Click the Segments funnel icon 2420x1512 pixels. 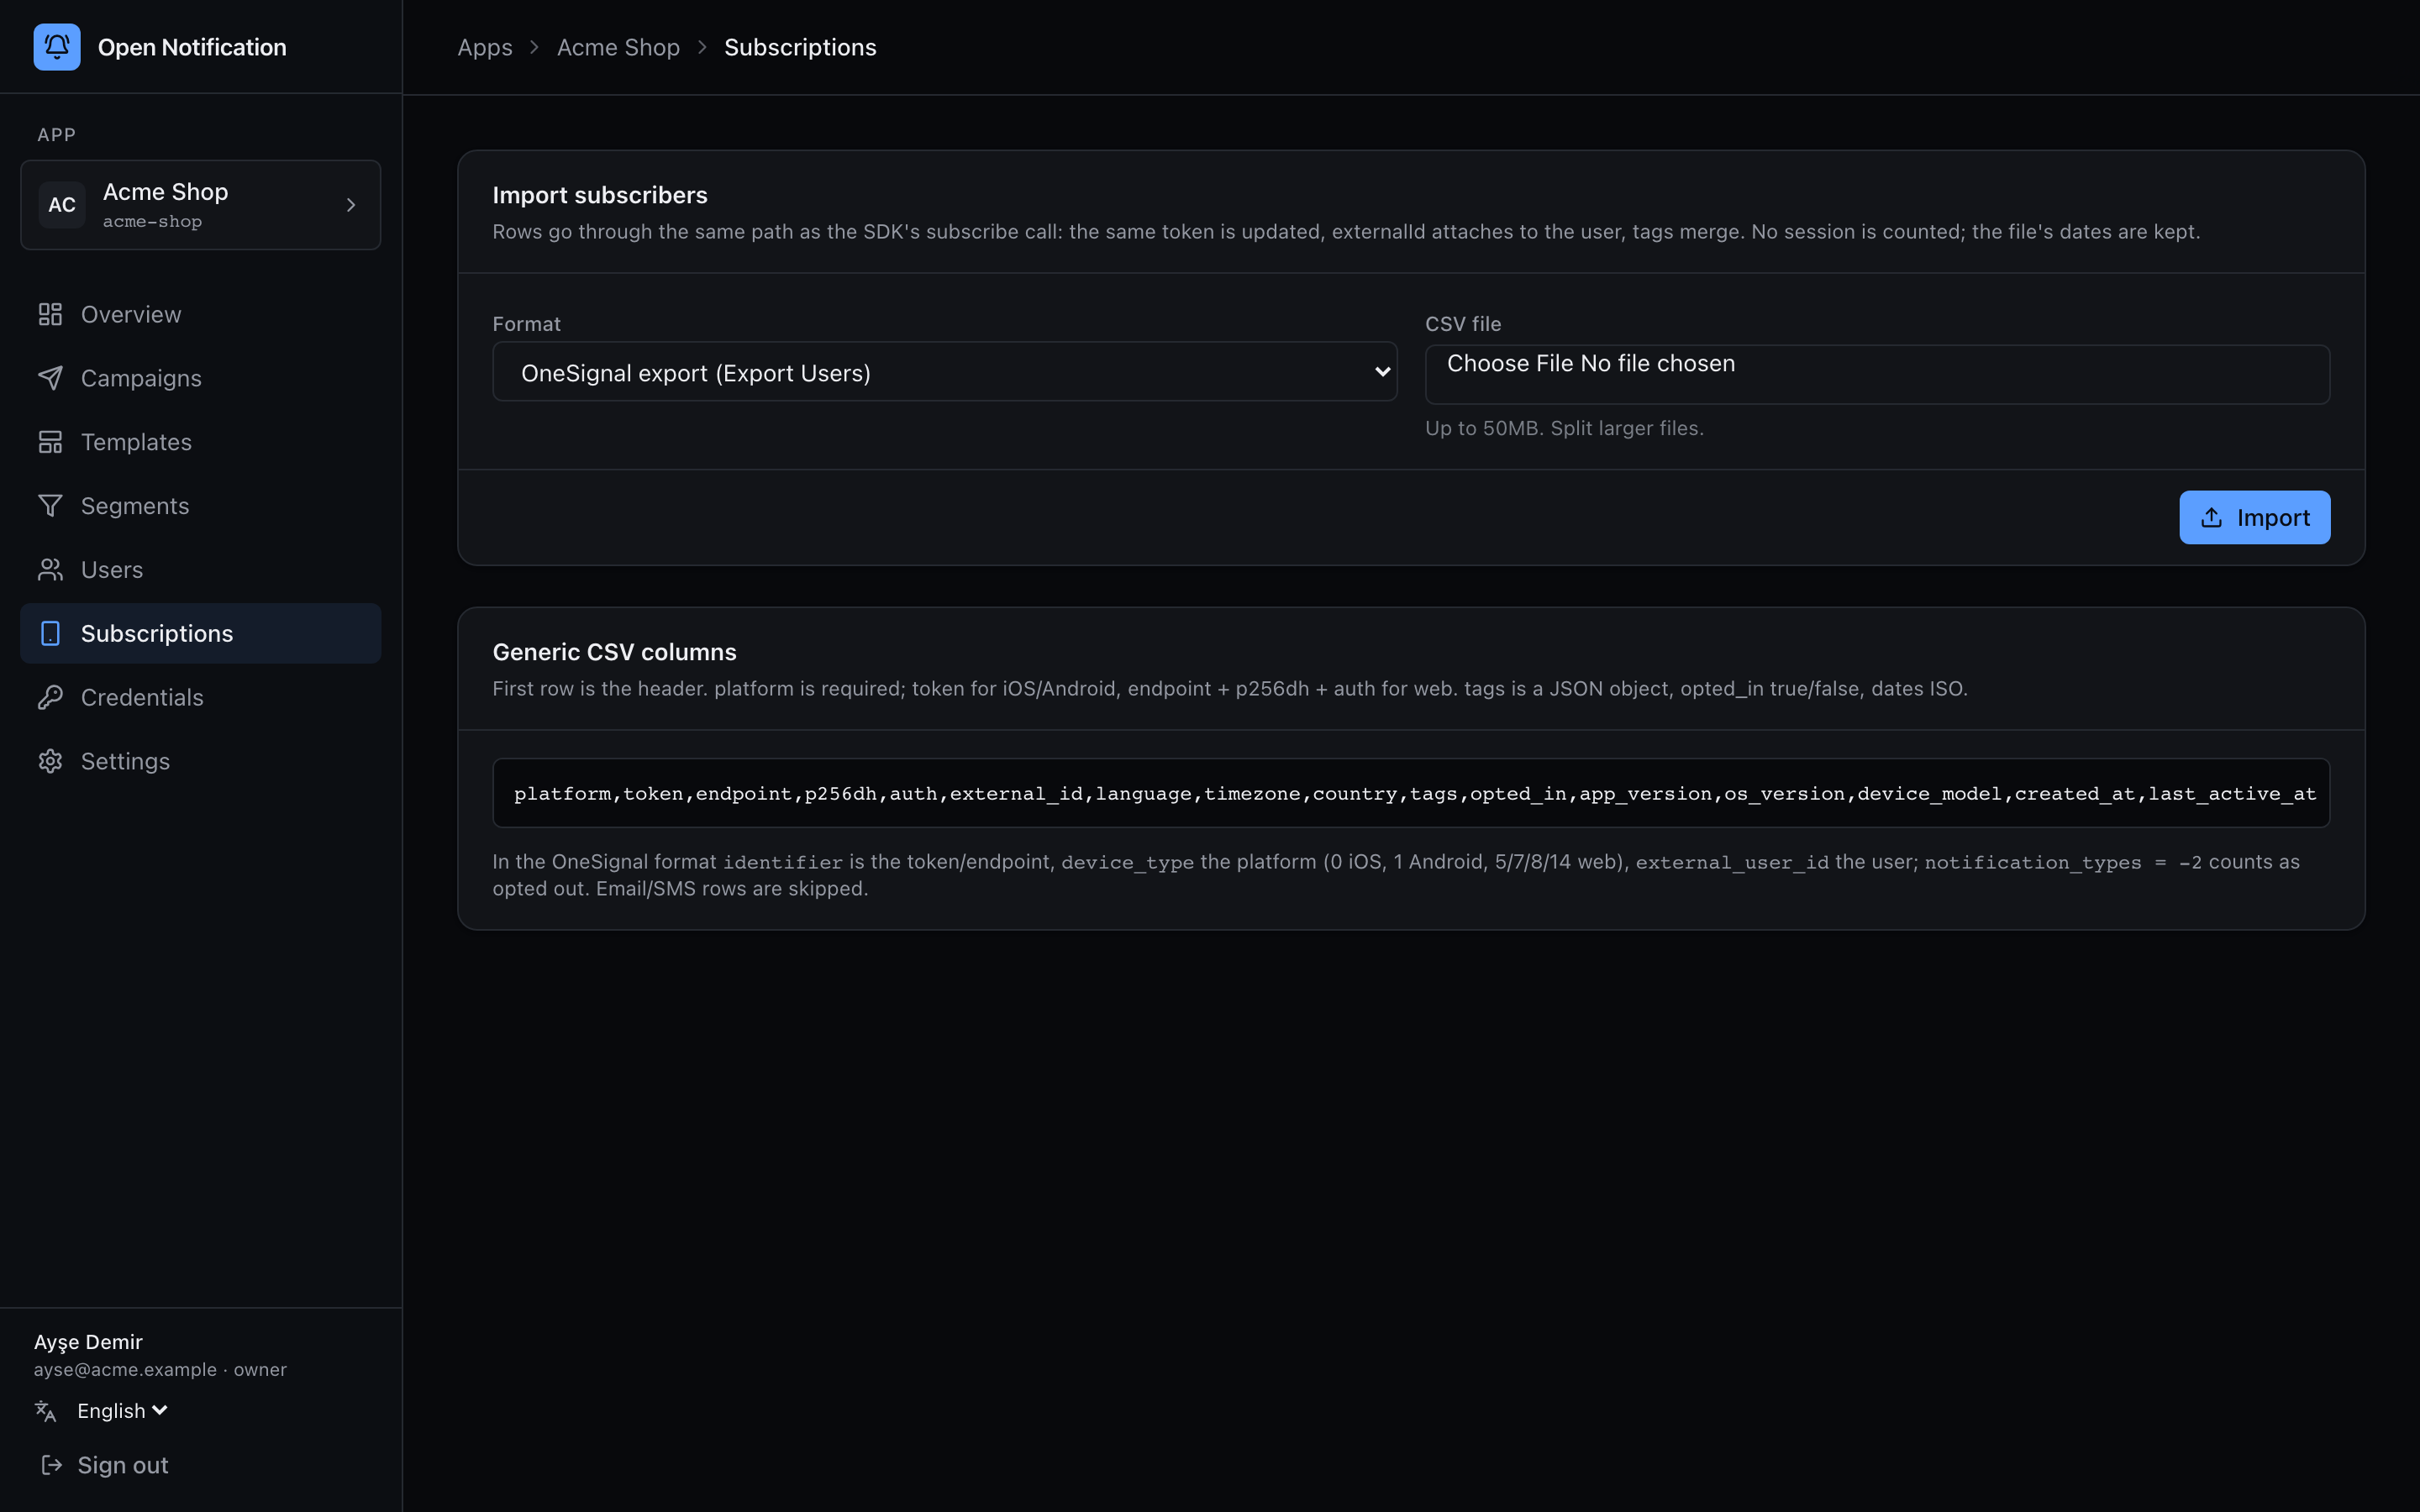coord(50,506)
